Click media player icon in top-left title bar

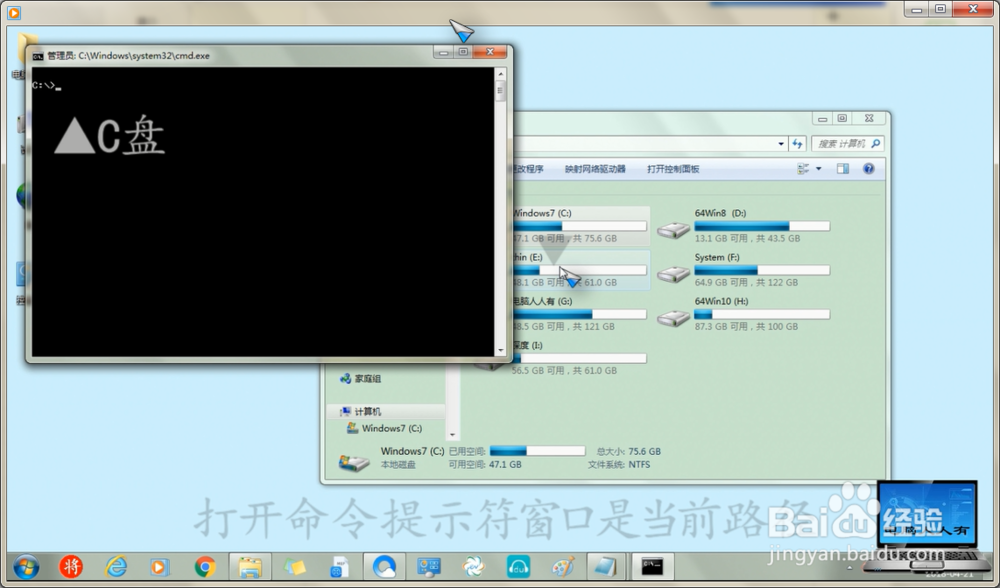point(14,12)
